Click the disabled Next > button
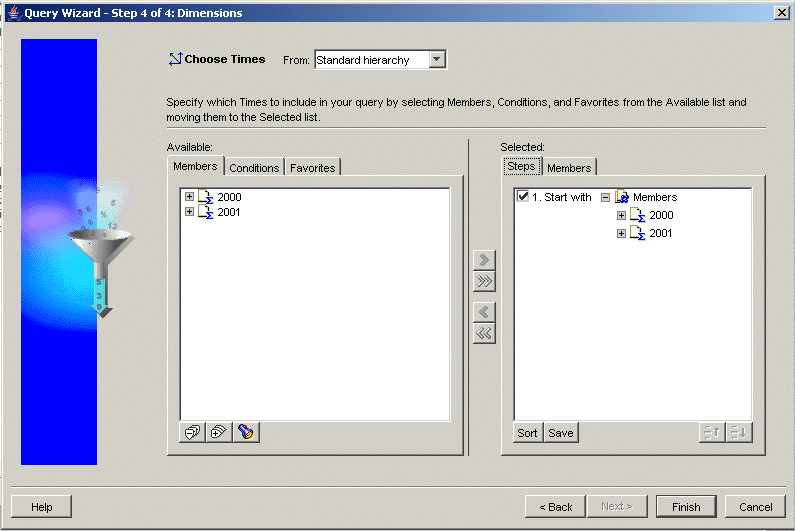Screen dimensions: 795x531 click(617, 507)
